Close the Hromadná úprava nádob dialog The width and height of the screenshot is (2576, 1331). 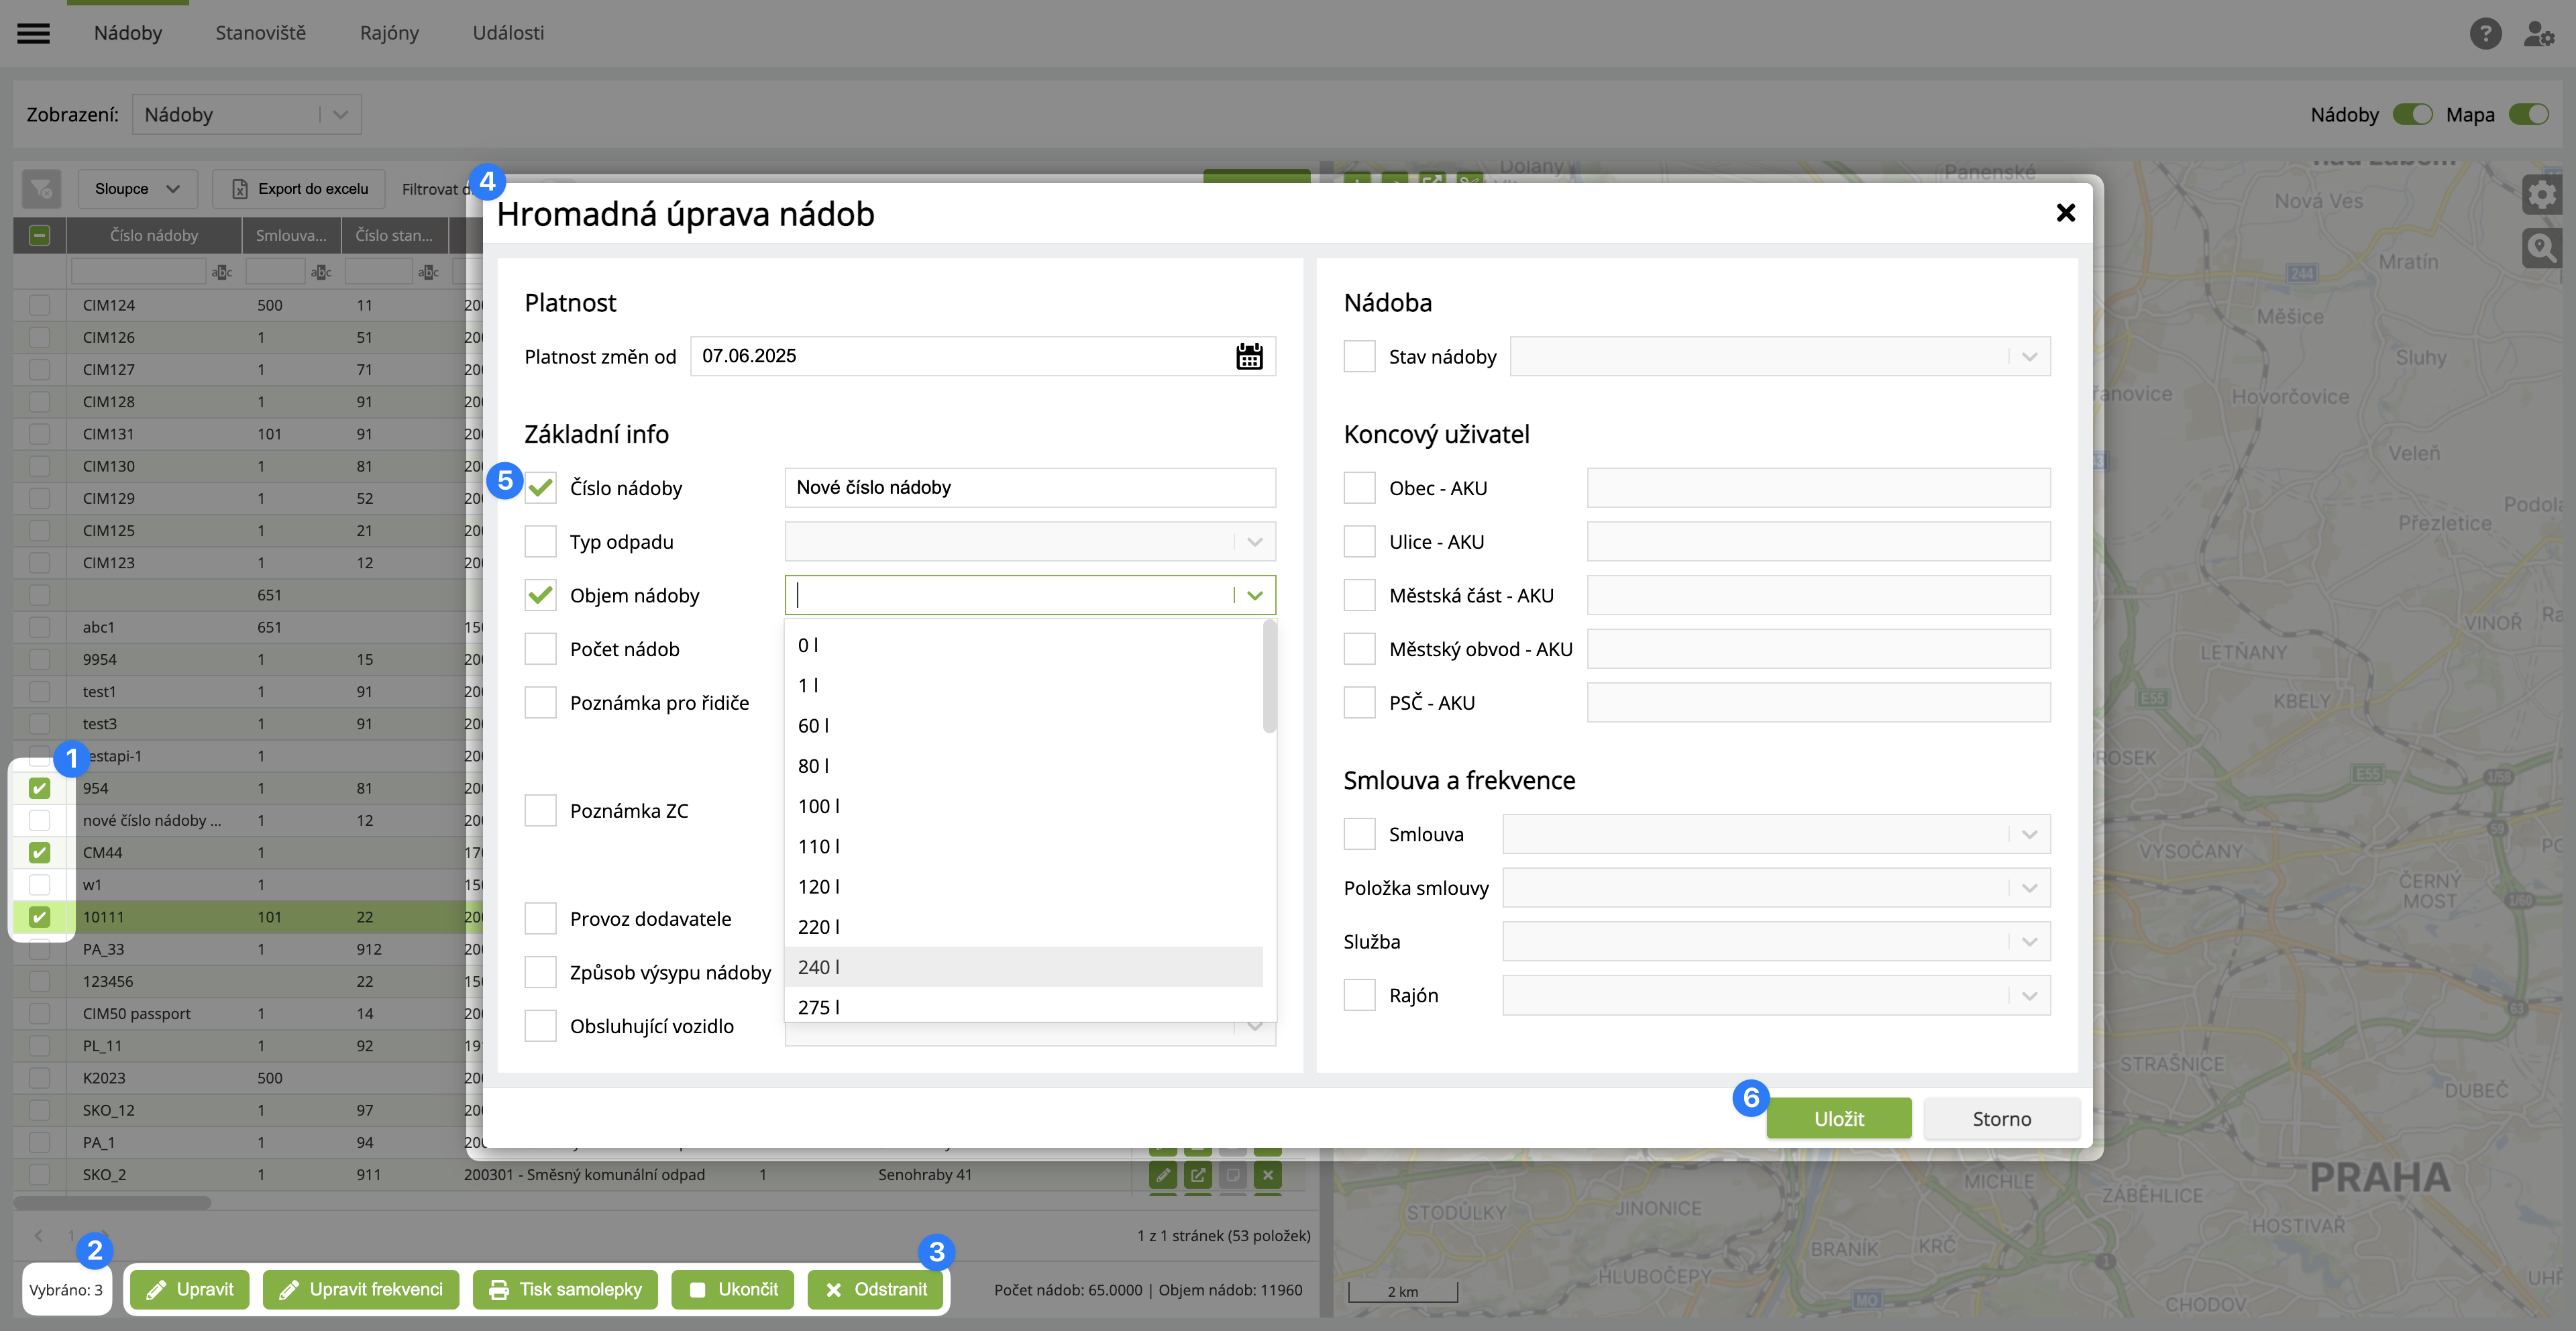point(2065,212)
